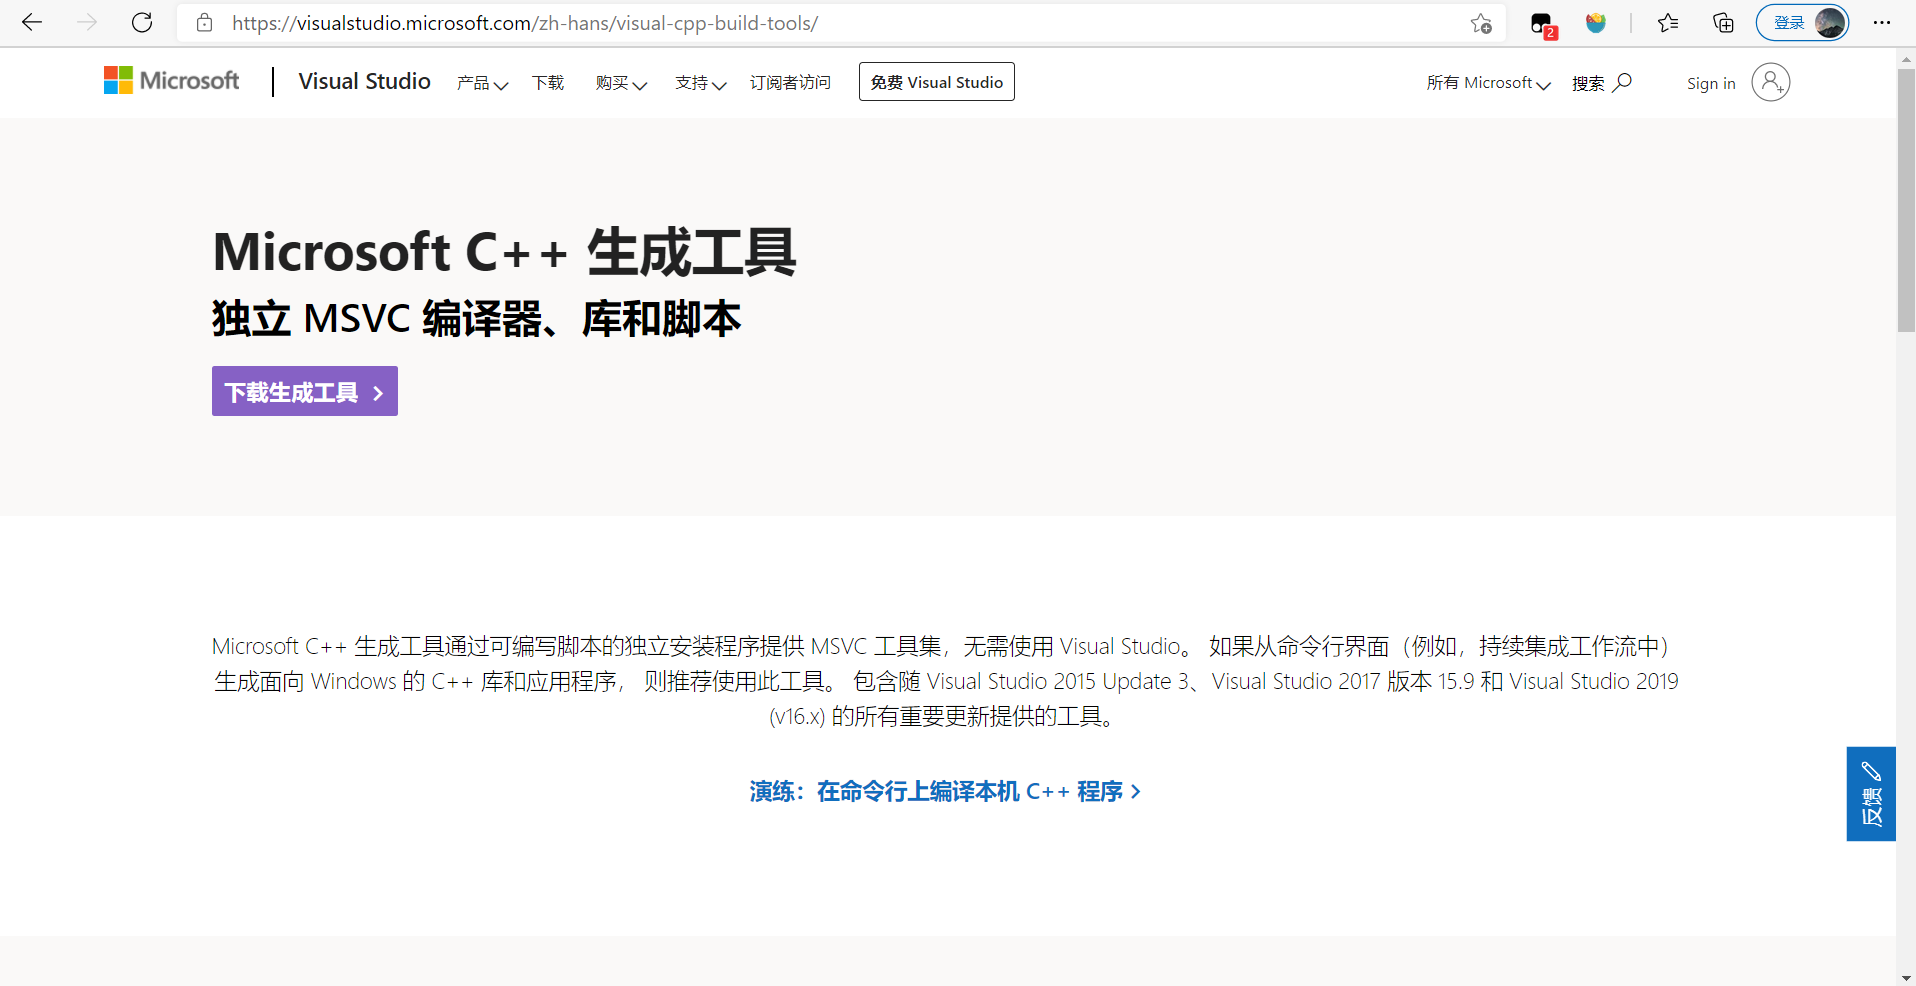The width and height of the screenshot is (1916, 986).
Task: Expand the 所有 Microsoft dropdown
Action: [1488, 83]
